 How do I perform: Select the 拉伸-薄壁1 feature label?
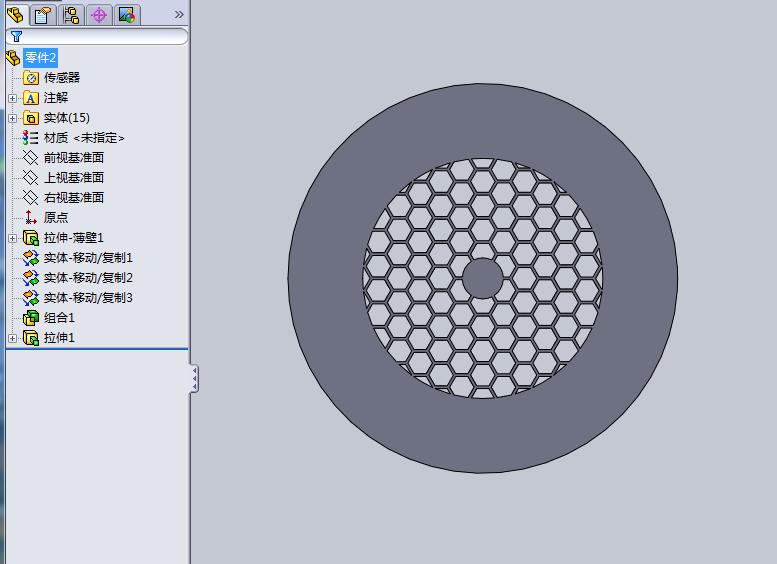74,237
